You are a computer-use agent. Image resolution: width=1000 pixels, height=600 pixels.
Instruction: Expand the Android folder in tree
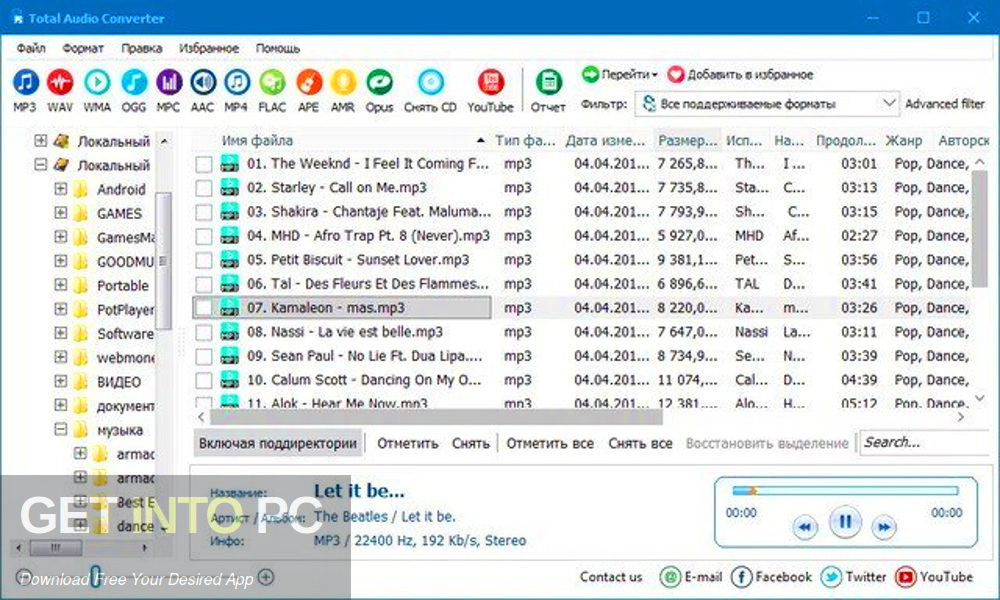(61, 189)
